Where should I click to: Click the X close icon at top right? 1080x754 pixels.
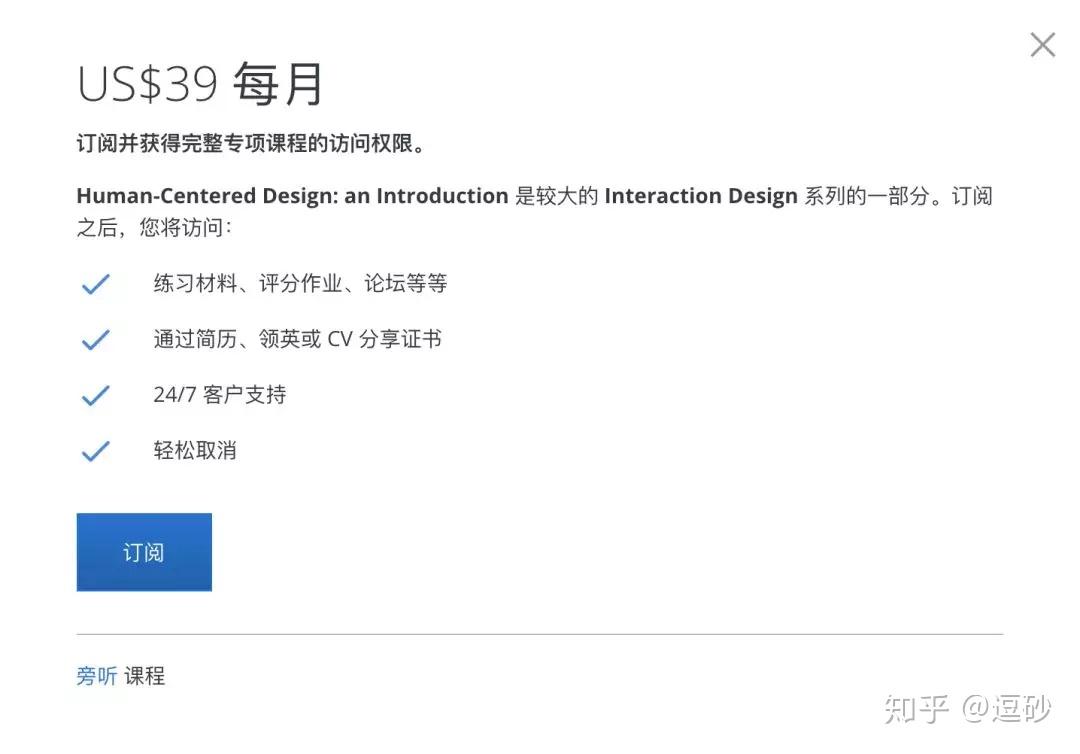coord(1043,44)
